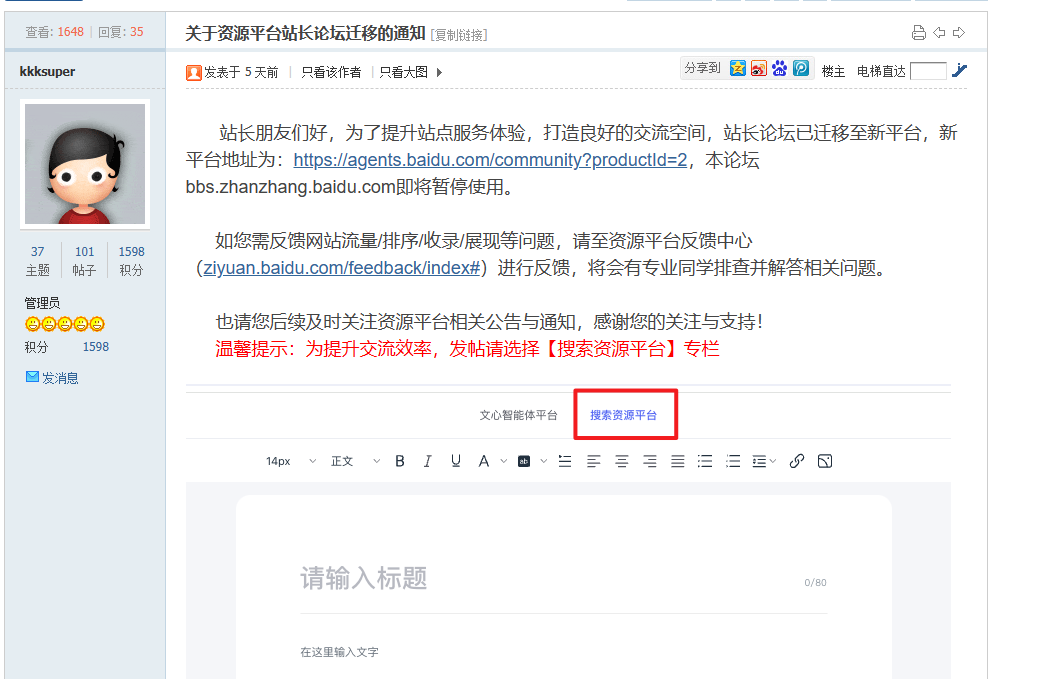Click the 复制链接 copy link
This screenshot has width=1044, height=679.
[x=459, y=35]
